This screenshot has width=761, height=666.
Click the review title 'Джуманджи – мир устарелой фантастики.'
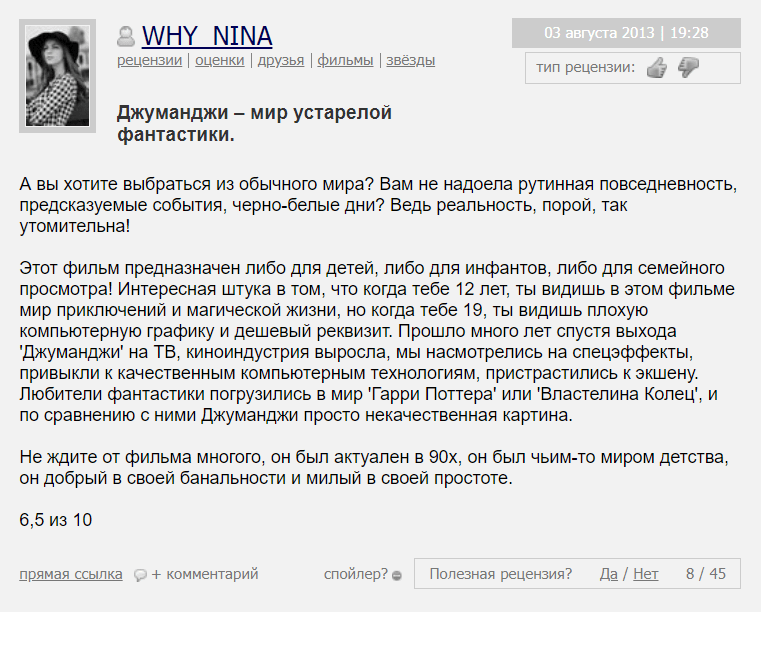(x=254, y=123)
